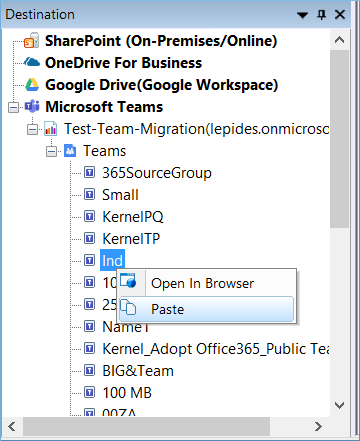Select the KernelTP team
This screenshot has width=360, height=441.
tap(131, 239)
